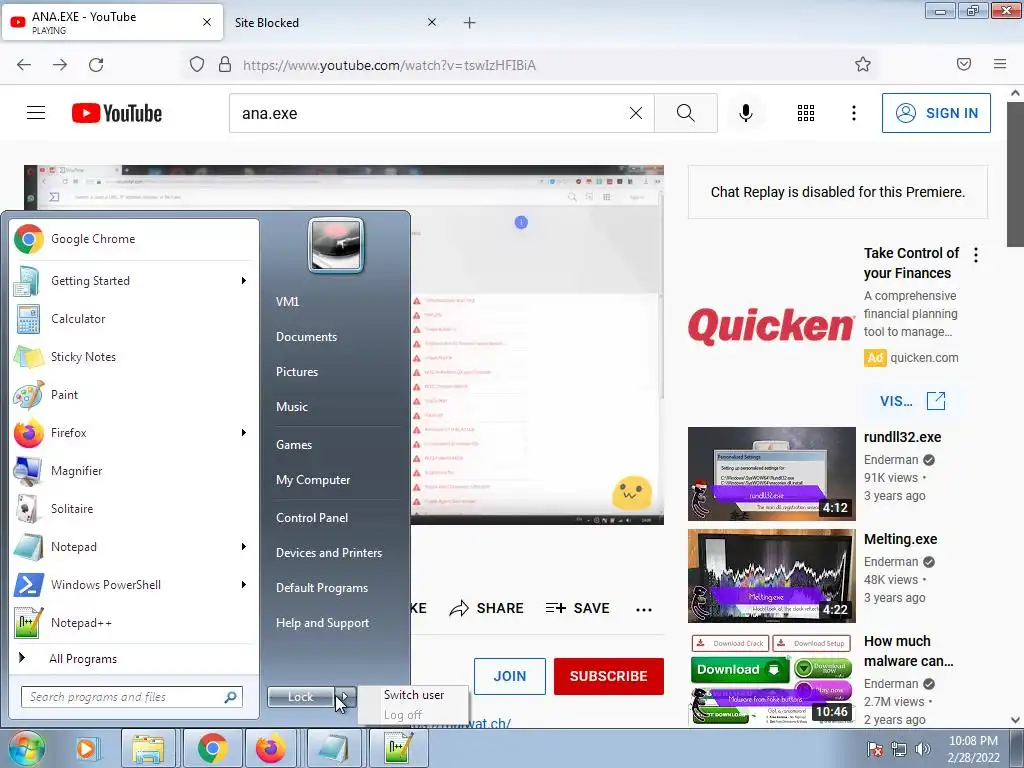1024x768 pixels.
Task: Open File Explorer from the taskbar
Action: pyautogui.click(x=148, y=748)
